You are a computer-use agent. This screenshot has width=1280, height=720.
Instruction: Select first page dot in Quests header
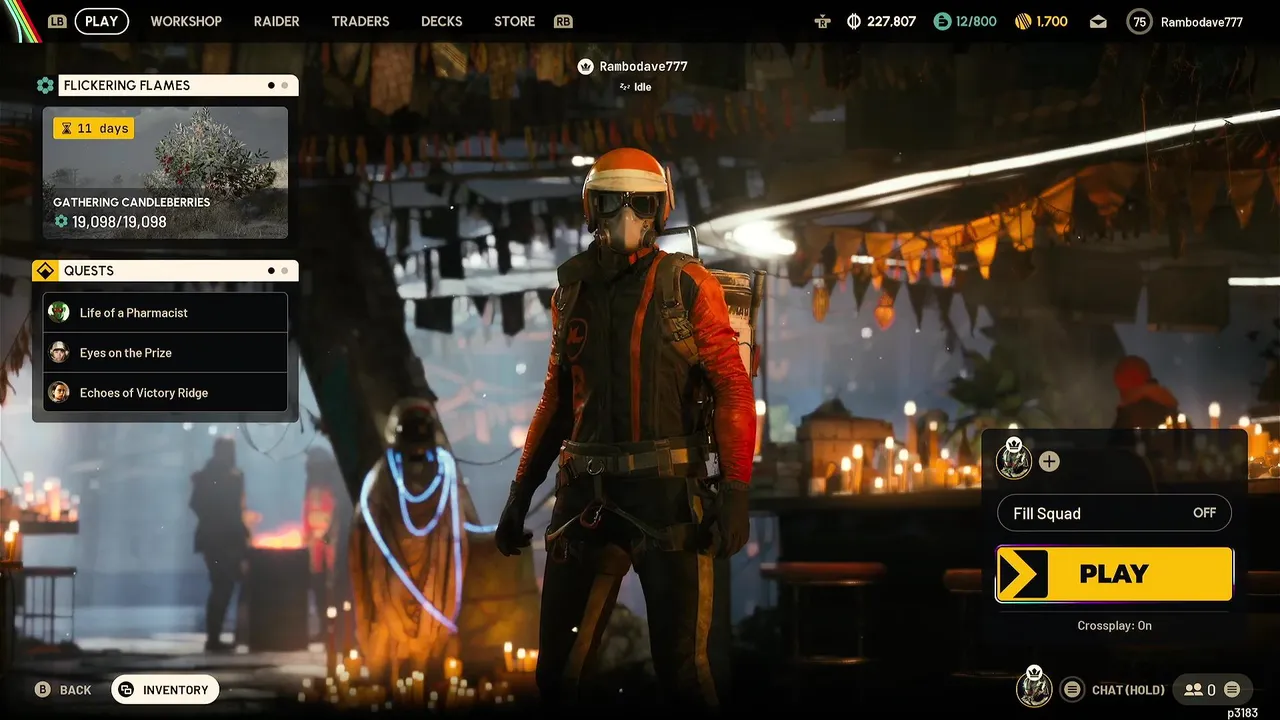point(271,270)
